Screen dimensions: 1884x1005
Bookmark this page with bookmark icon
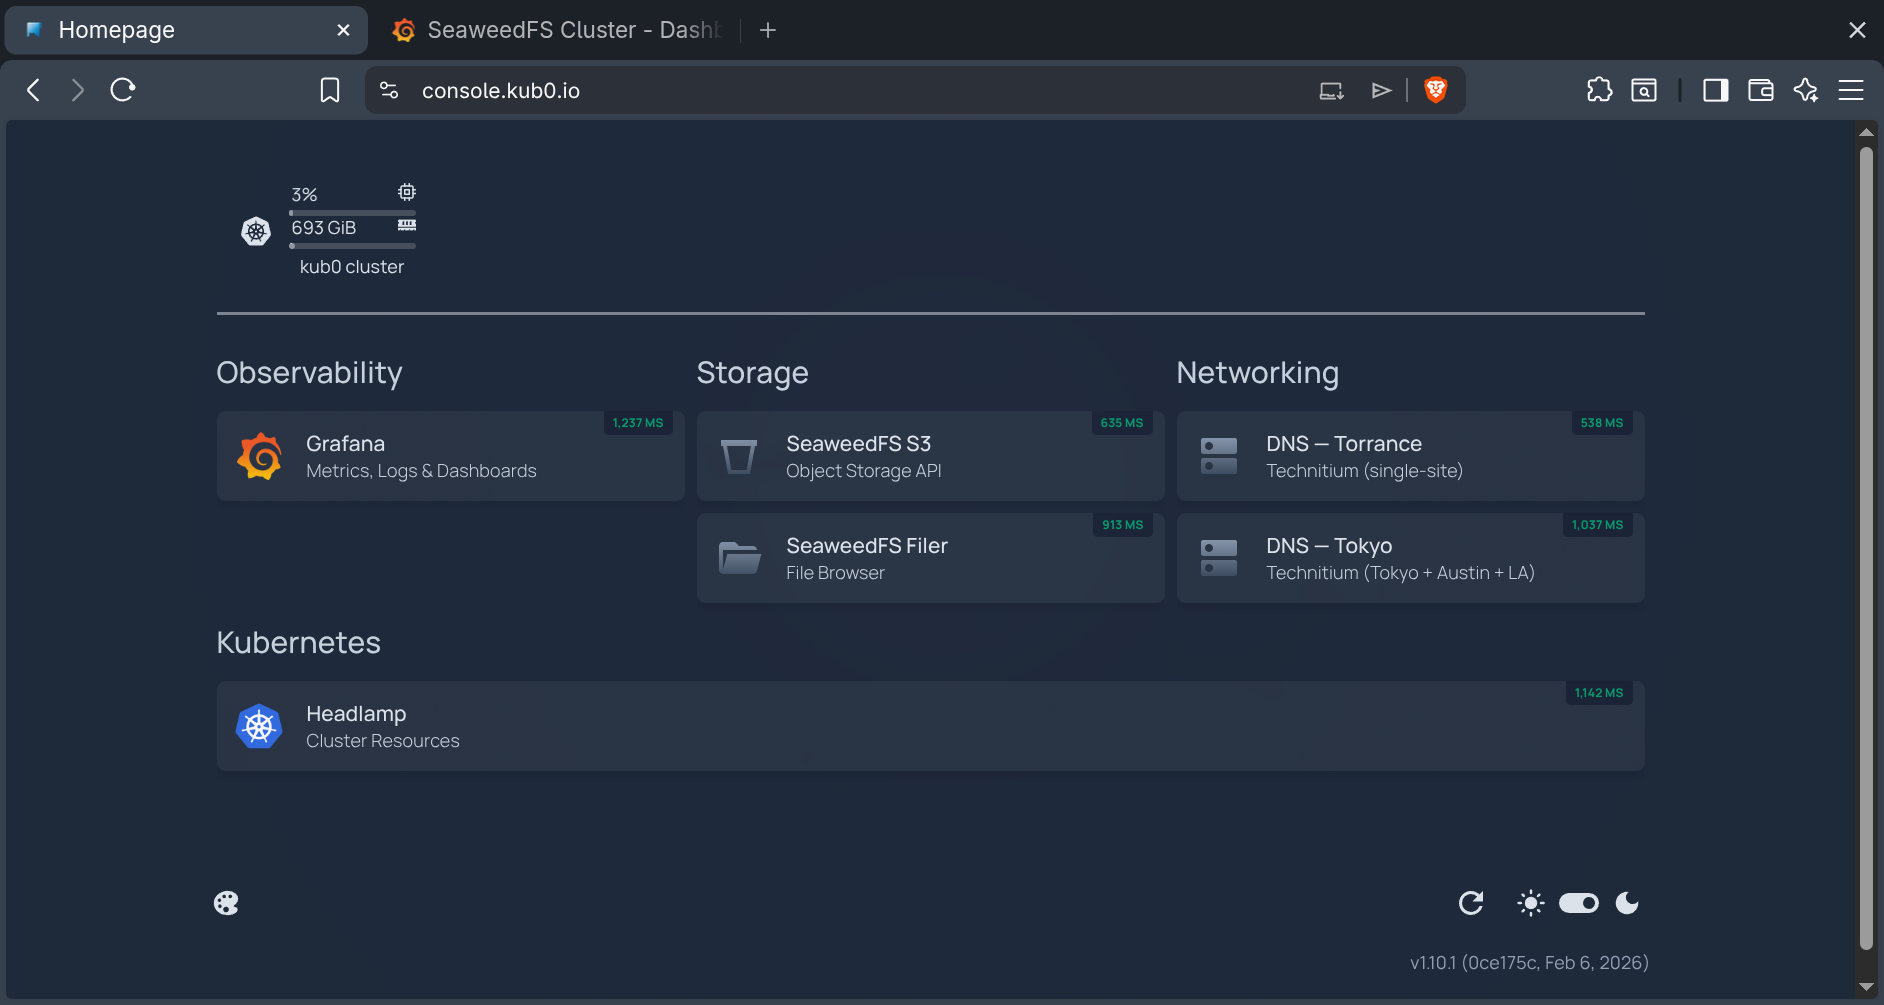pos(330,90)
